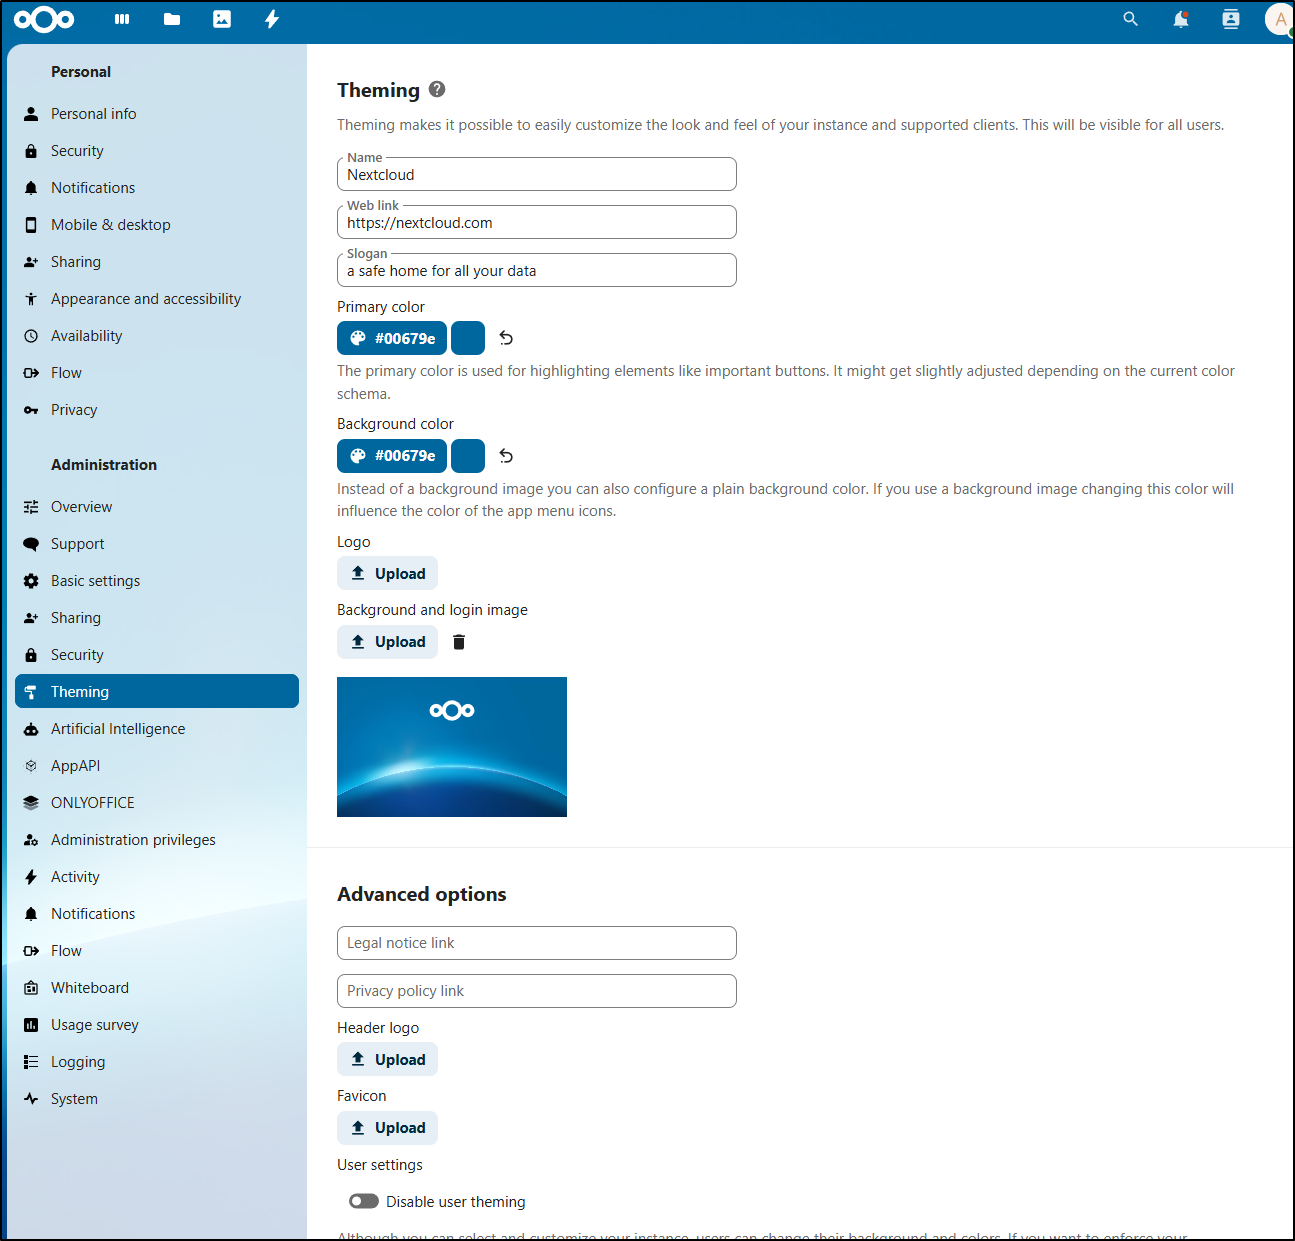Click the ONLYOFFICE layers icon

pyautogui.click(x=31, y=803)
